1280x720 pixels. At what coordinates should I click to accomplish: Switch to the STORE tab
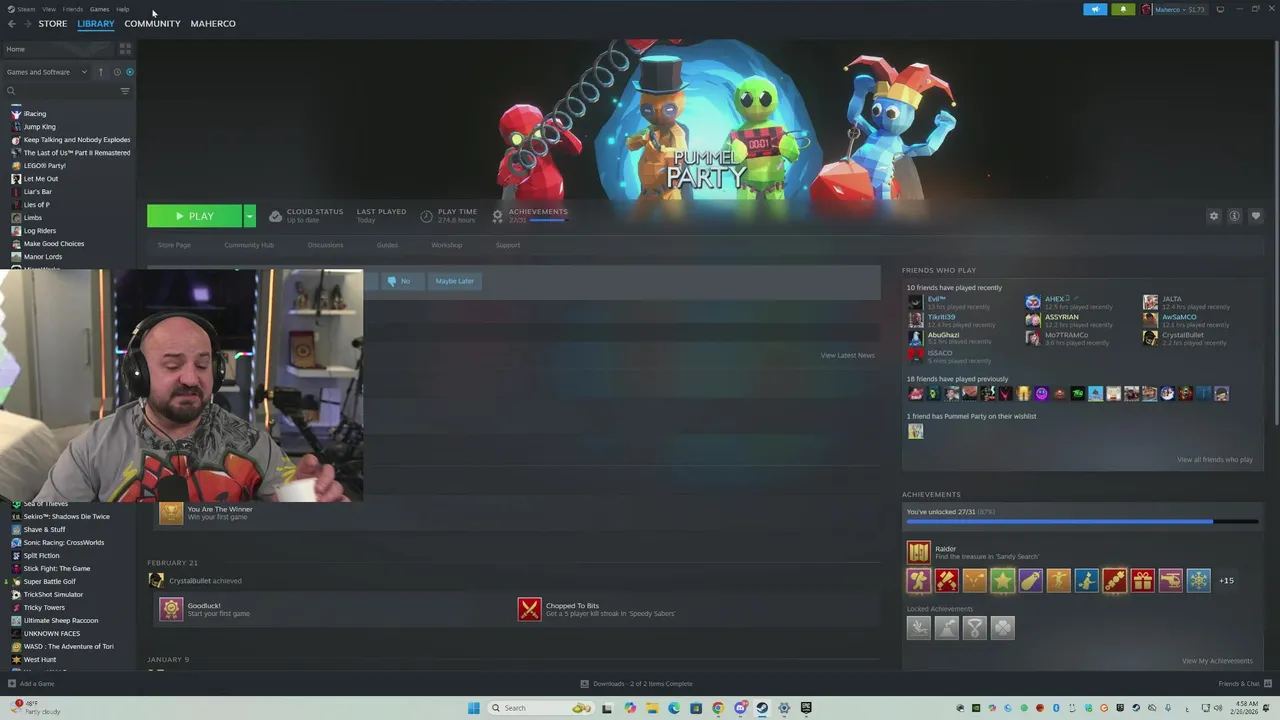pyautogui.click(x=53, y=24)
